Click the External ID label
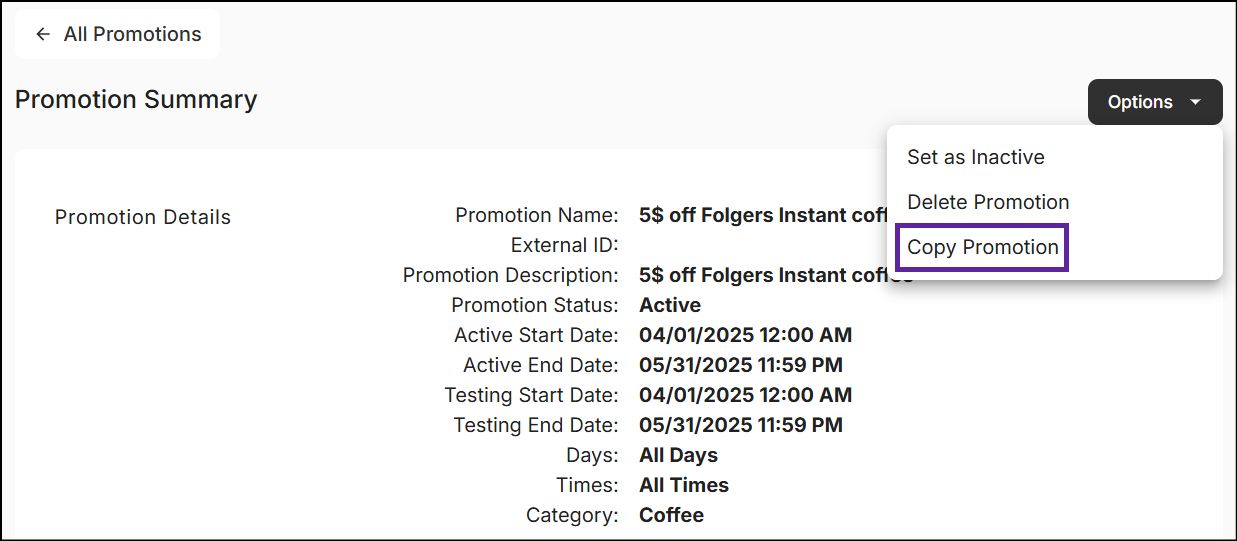This screenshot has height=541, width=1237. point(564,245)
